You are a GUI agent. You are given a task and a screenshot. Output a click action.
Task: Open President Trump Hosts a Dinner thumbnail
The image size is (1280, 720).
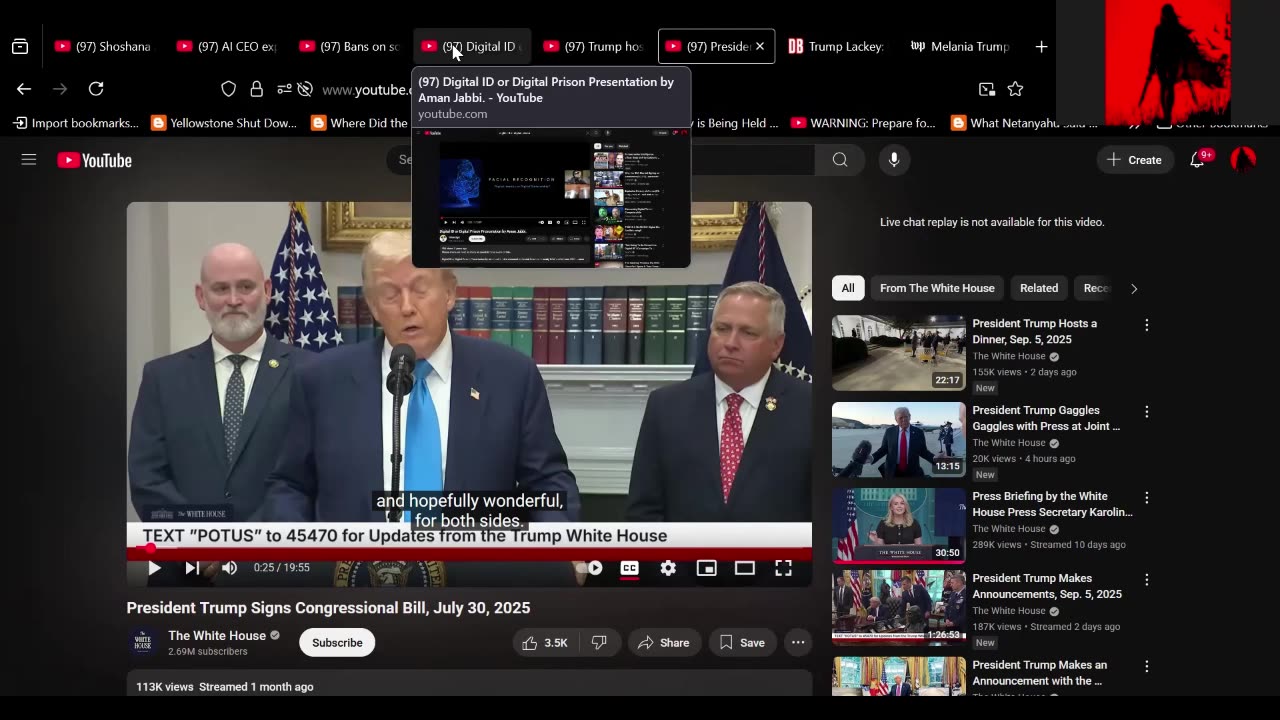[x=899, y=353]
